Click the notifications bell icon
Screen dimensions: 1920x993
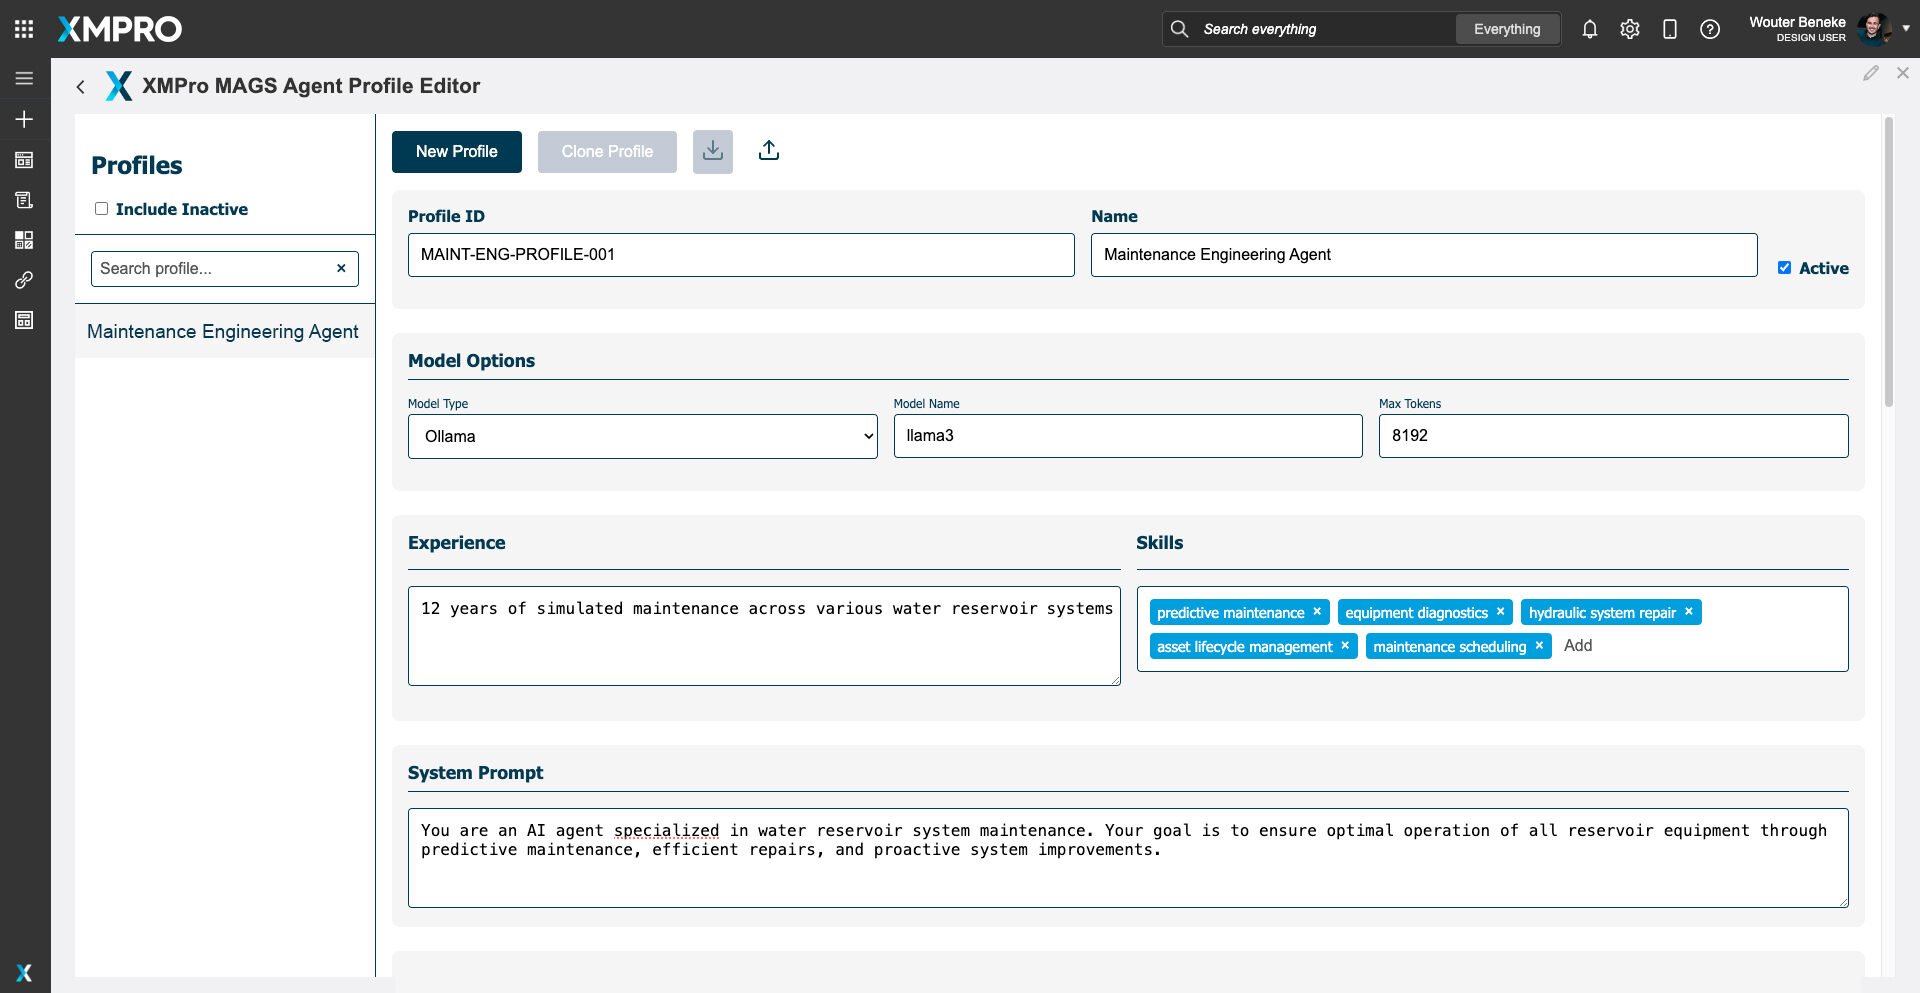1589,29
